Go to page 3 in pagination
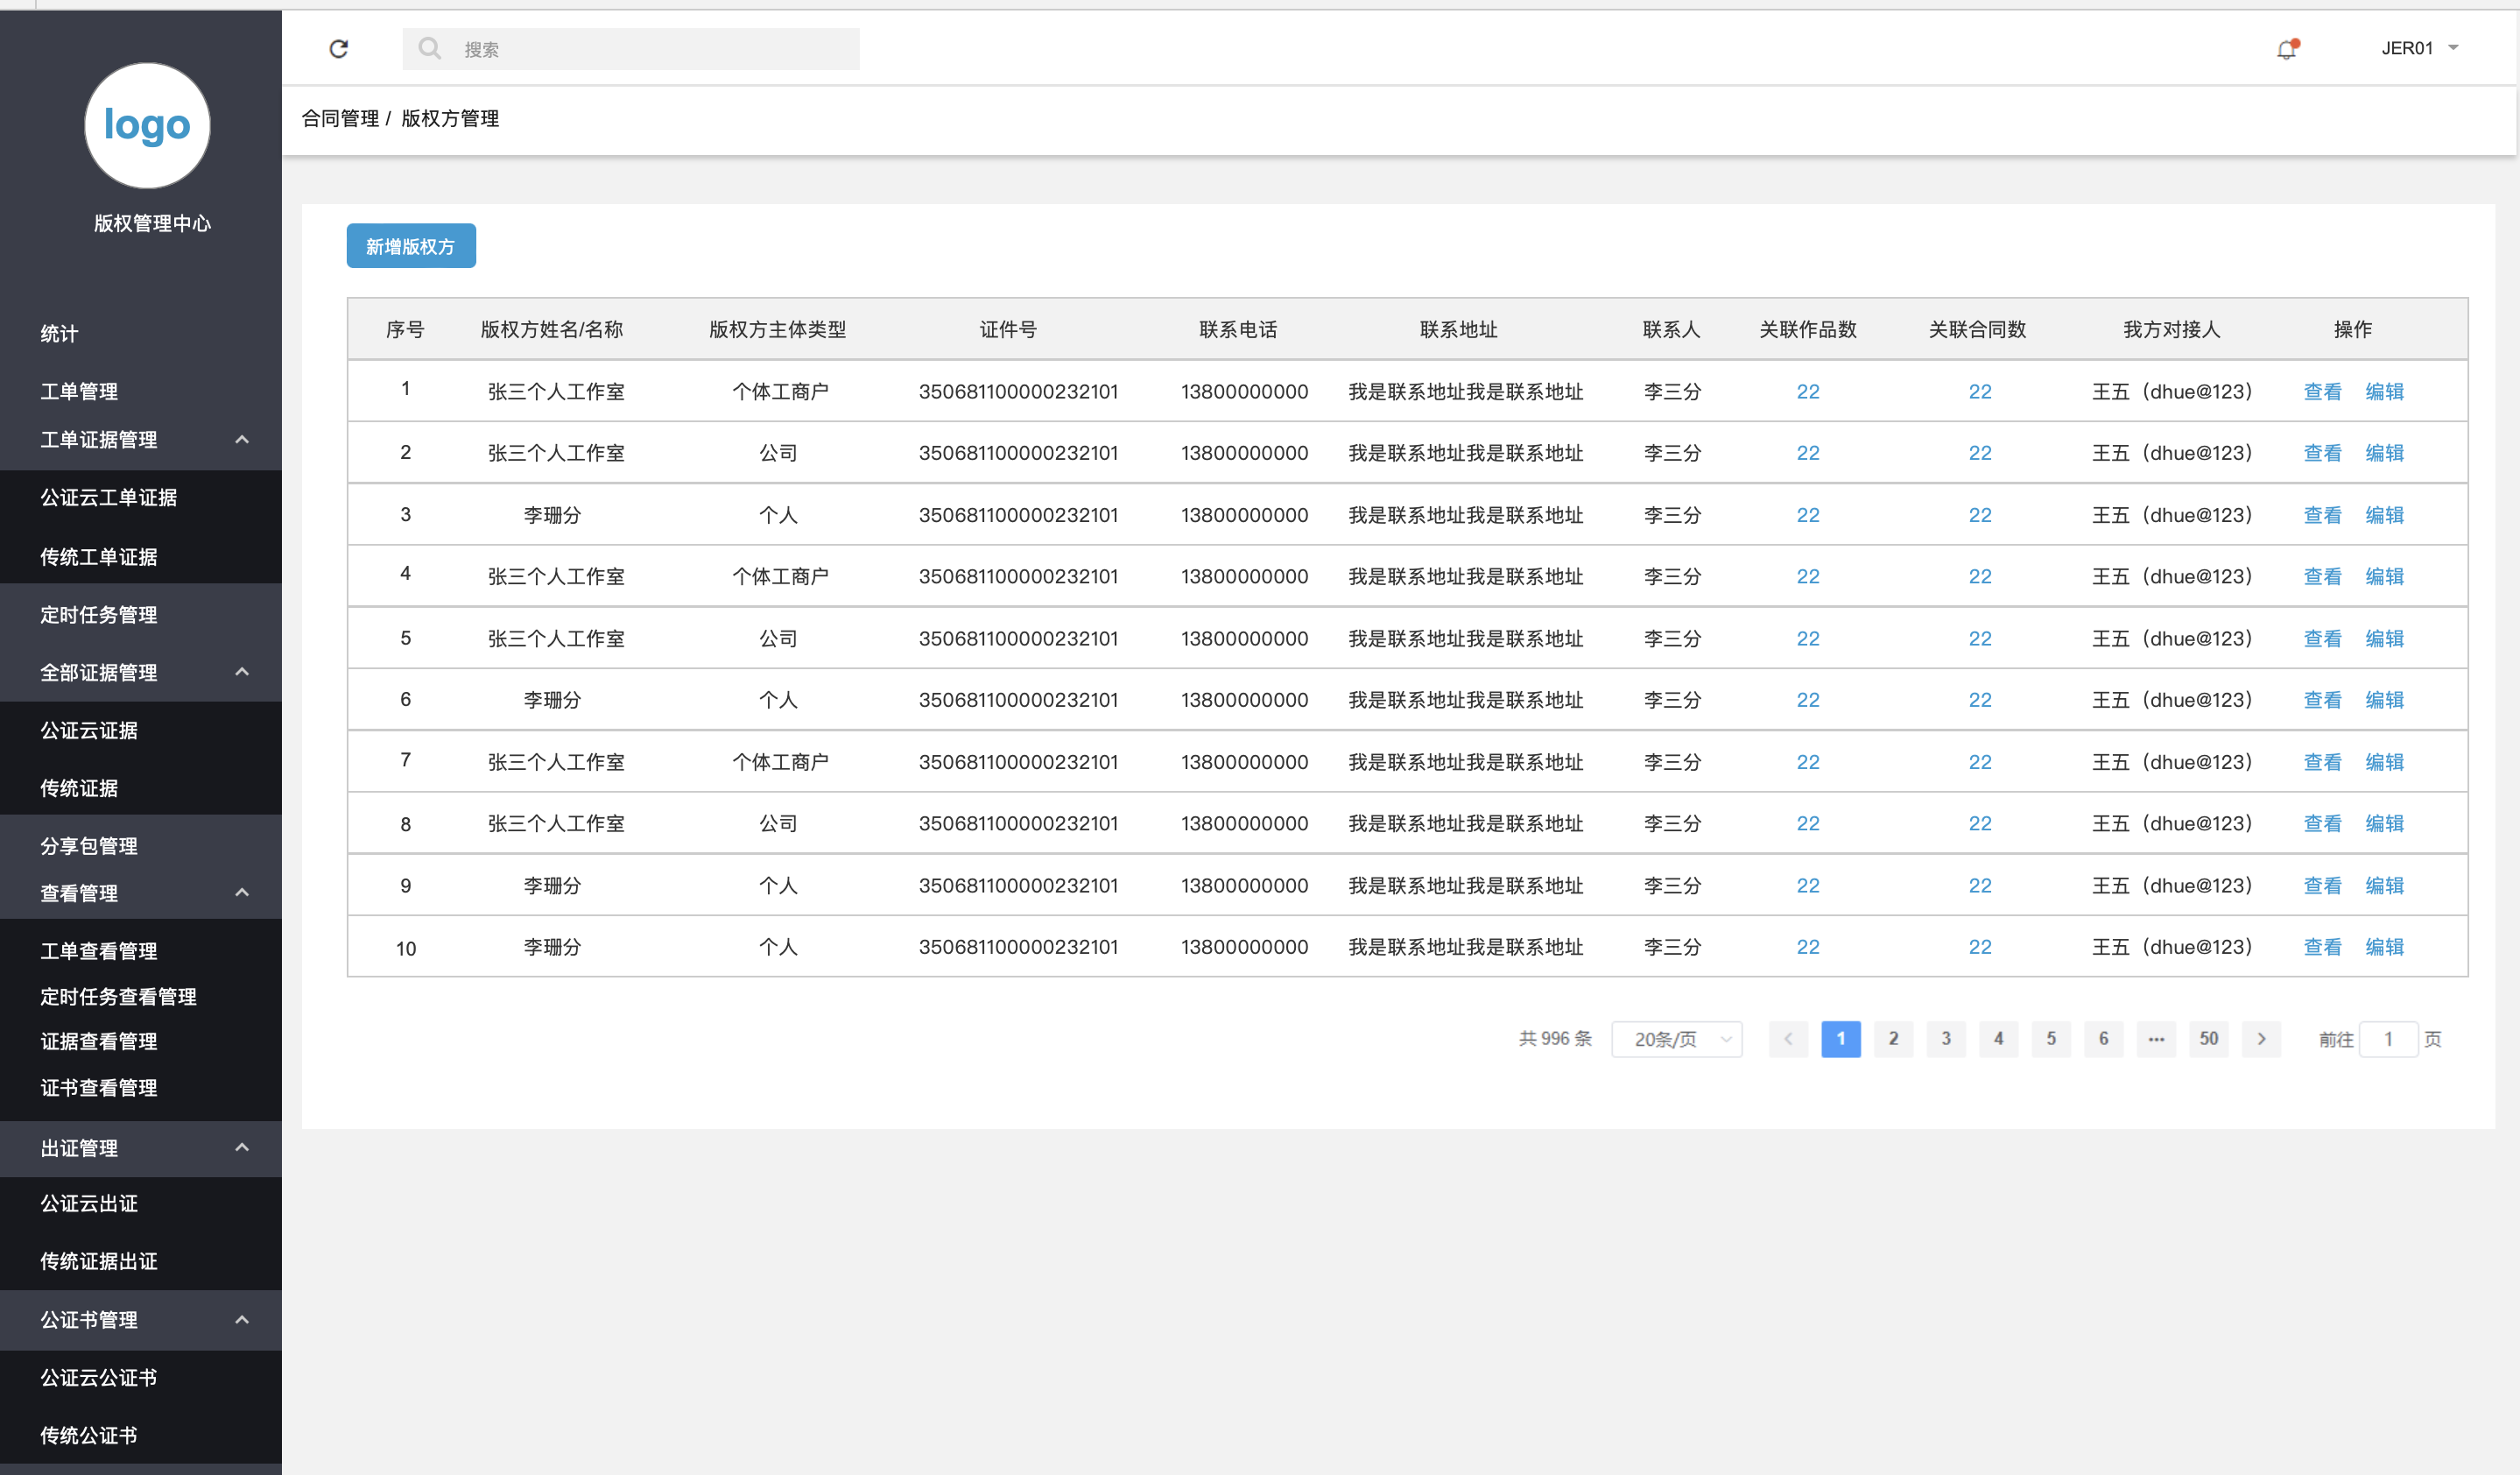Viewport: 2520px width, 1475px height. (x=1946, y=1039)
